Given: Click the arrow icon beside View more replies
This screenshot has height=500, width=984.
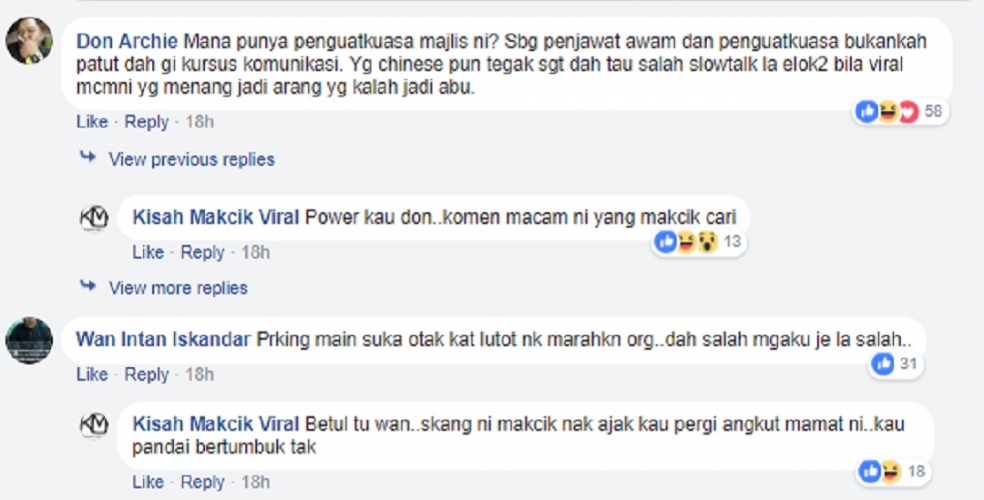Looking at the screenshot, I should click(88, 285).
